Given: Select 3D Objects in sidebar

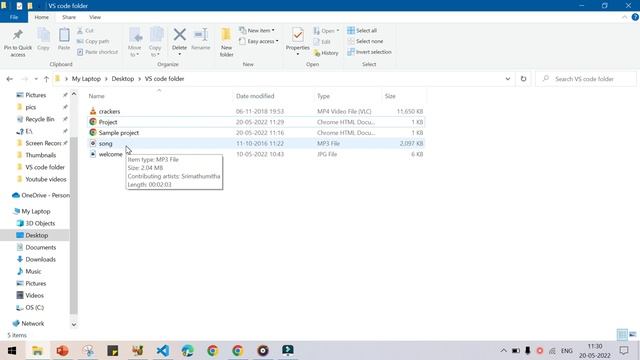Looking at the screenshot, I should pos(40,223).
